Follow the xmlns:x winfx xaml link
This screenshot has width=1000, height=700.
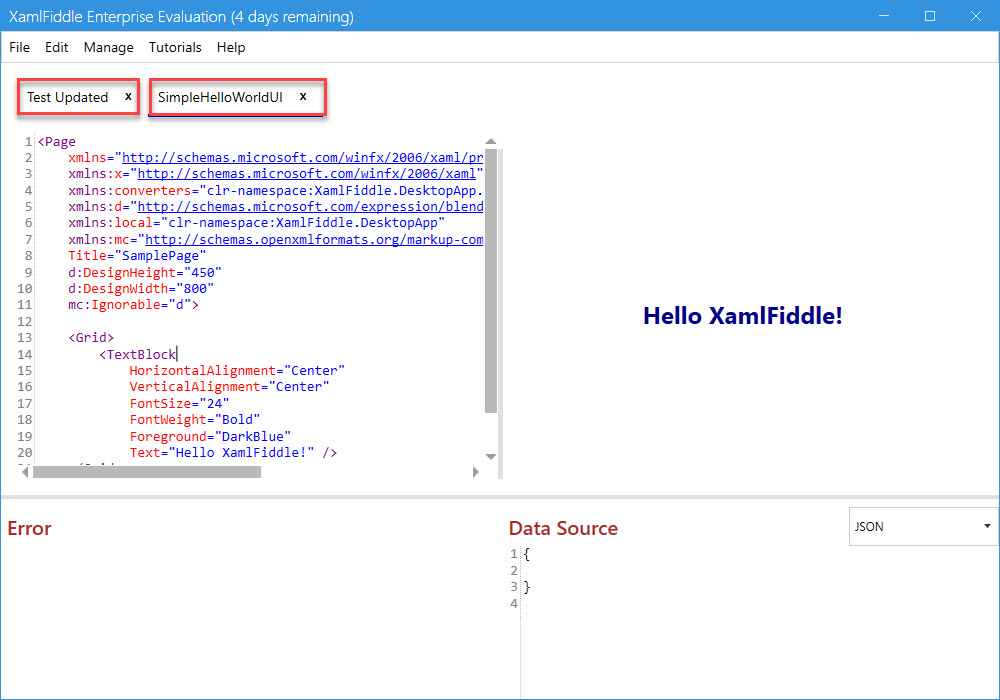pos(307,173)
